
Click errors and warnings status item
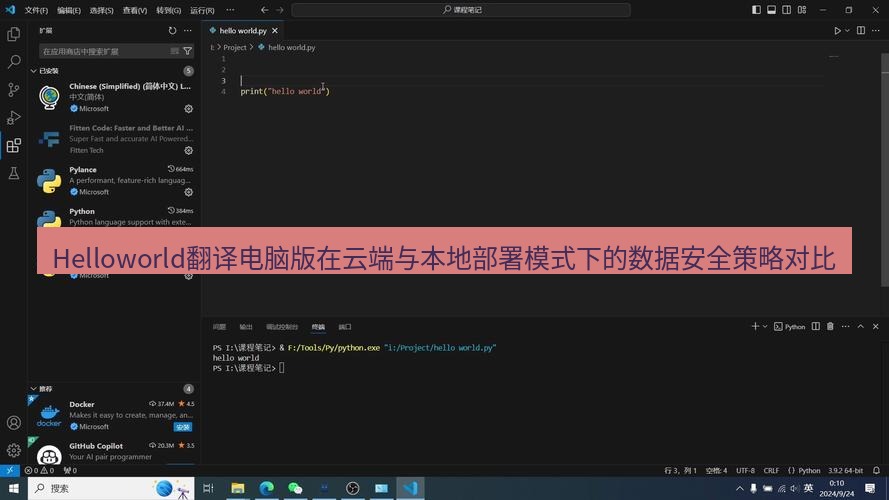[39, 471]
